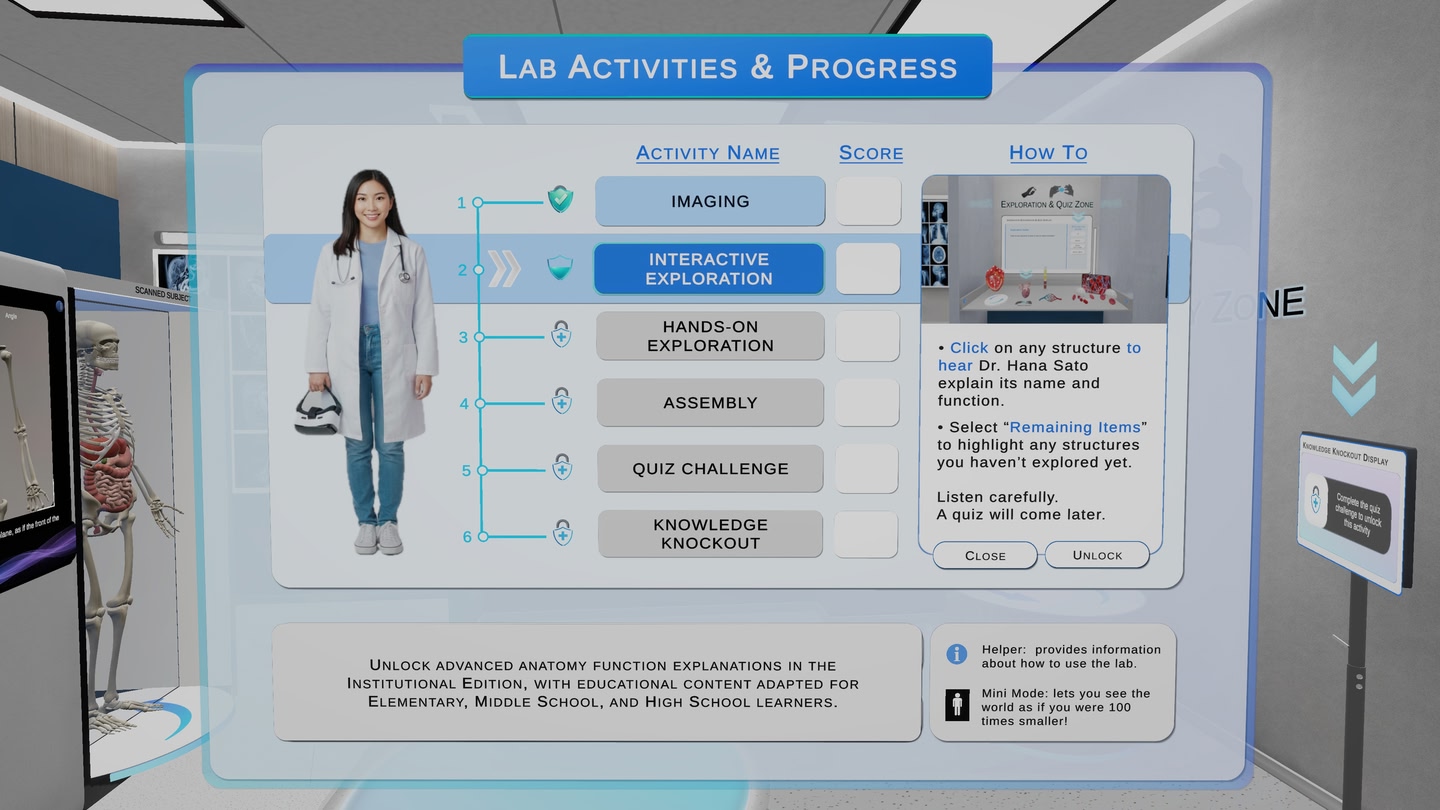
Task: Click the Lab Activities & Progress title banner
Action: point(727,67)
